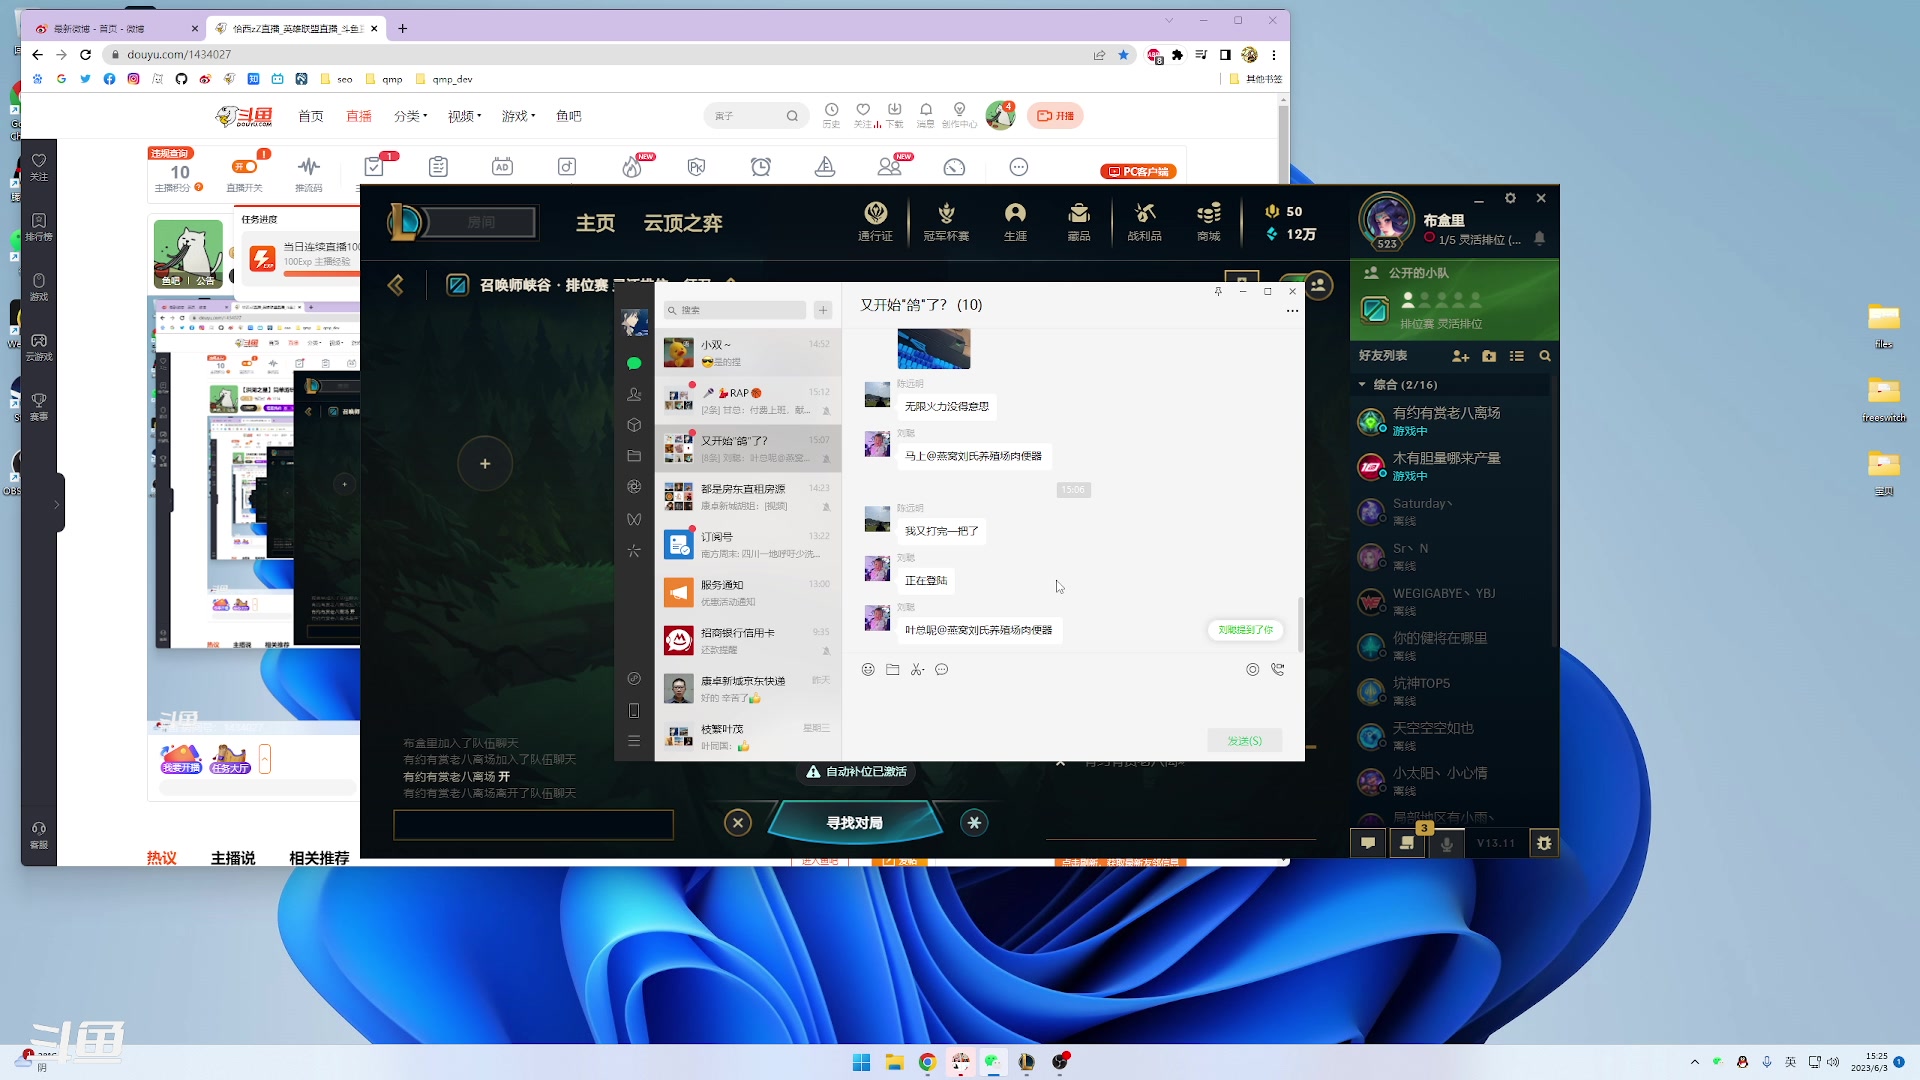1920x1080 pixels.
Task: Open the Store (商城) icon
Action: click(1209, 221)
